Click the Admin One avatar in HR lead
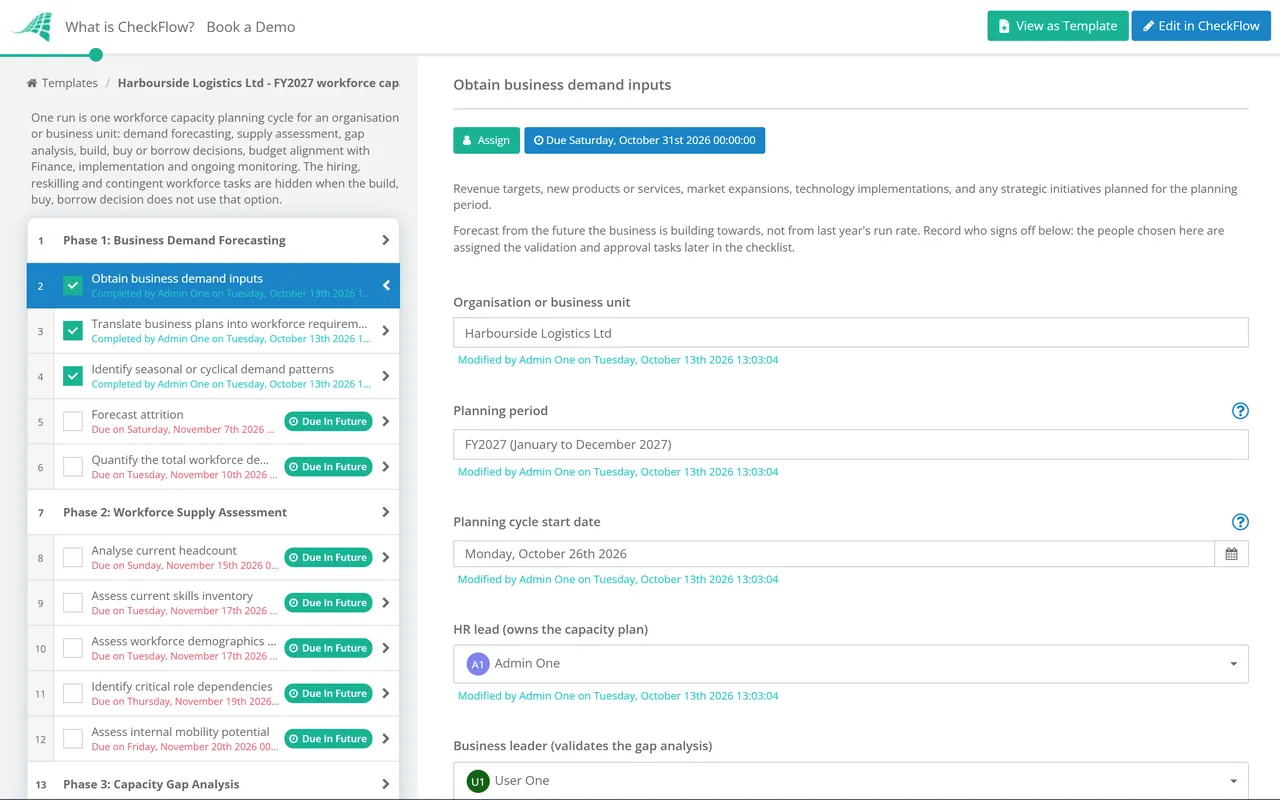1280x800 pixels. click(x=478, y=664)
